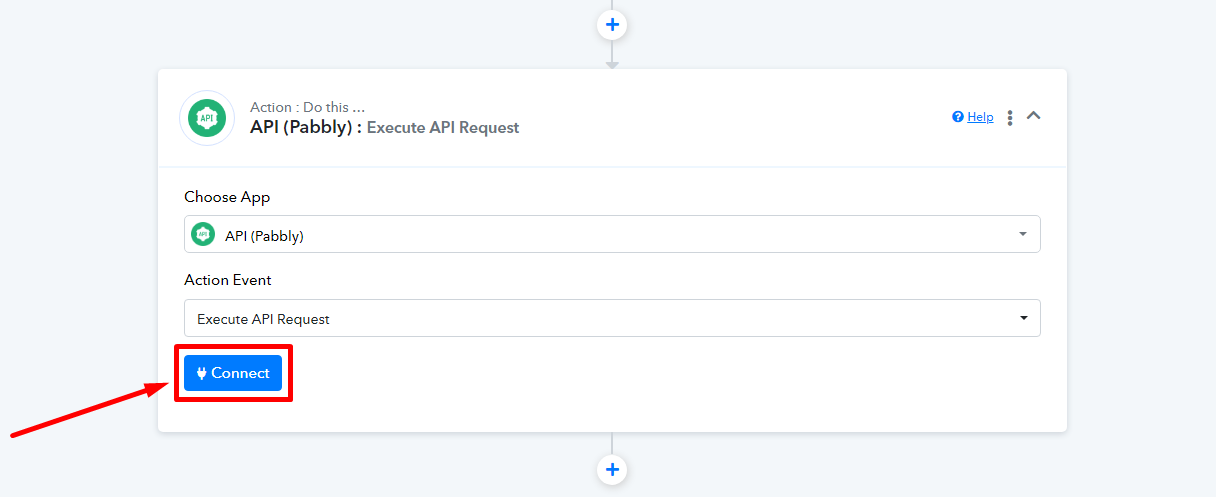1216x497 pixels.
Task: Open the Help link
Action: click(980, 117)
